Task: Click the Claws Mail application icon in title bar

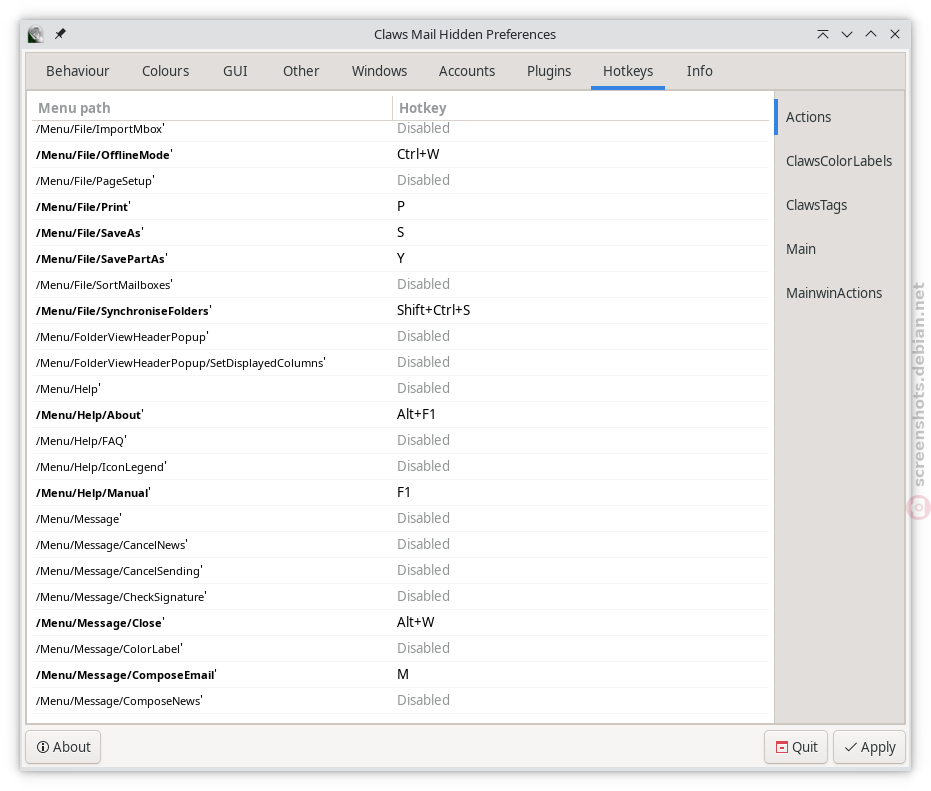Action: 36,34
